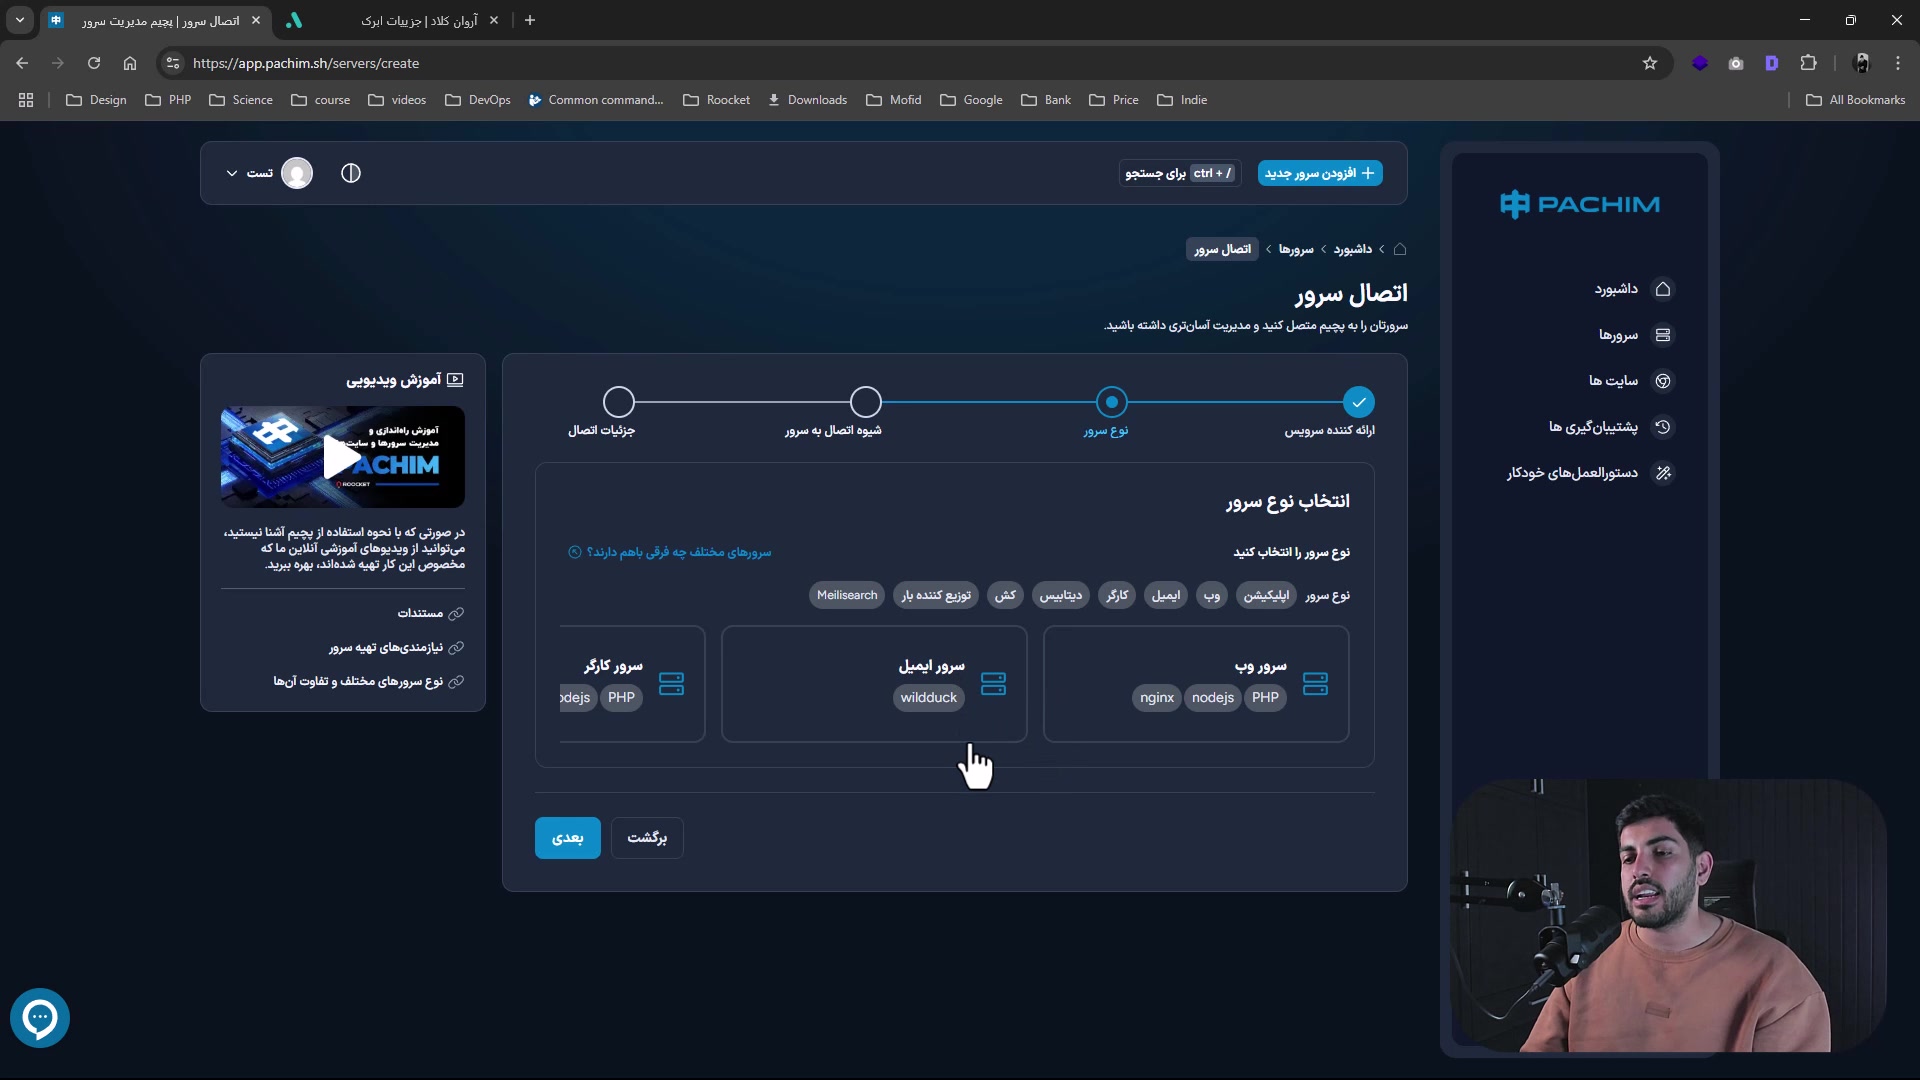The height and width of the screenshot is (1080, 1920).
Task: Open backups history icon in sidebar
Action: pyautogui.click(x=1663, y=427)
